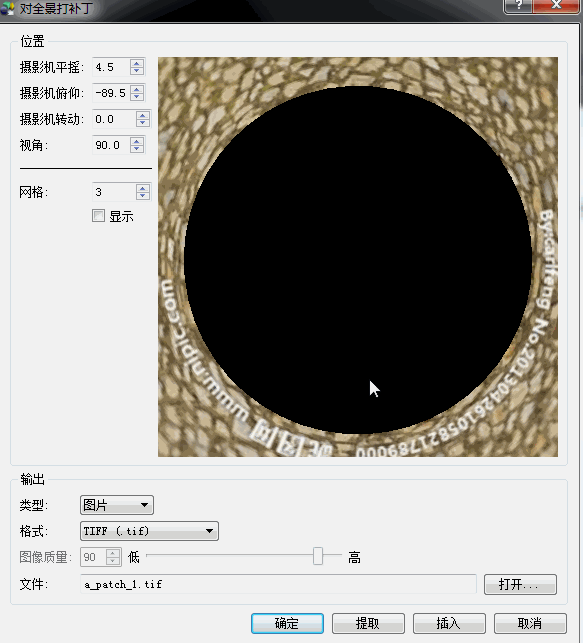Click the 网格 field showing 3
Image resolution: width=583 pixels, height=643 pixels.
tap(114, 192)
